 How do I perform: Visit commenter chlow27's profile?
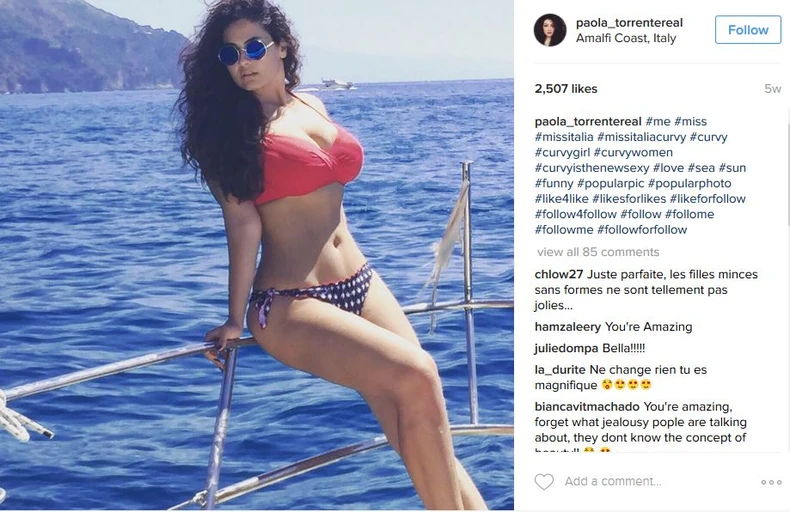point(559,275)
